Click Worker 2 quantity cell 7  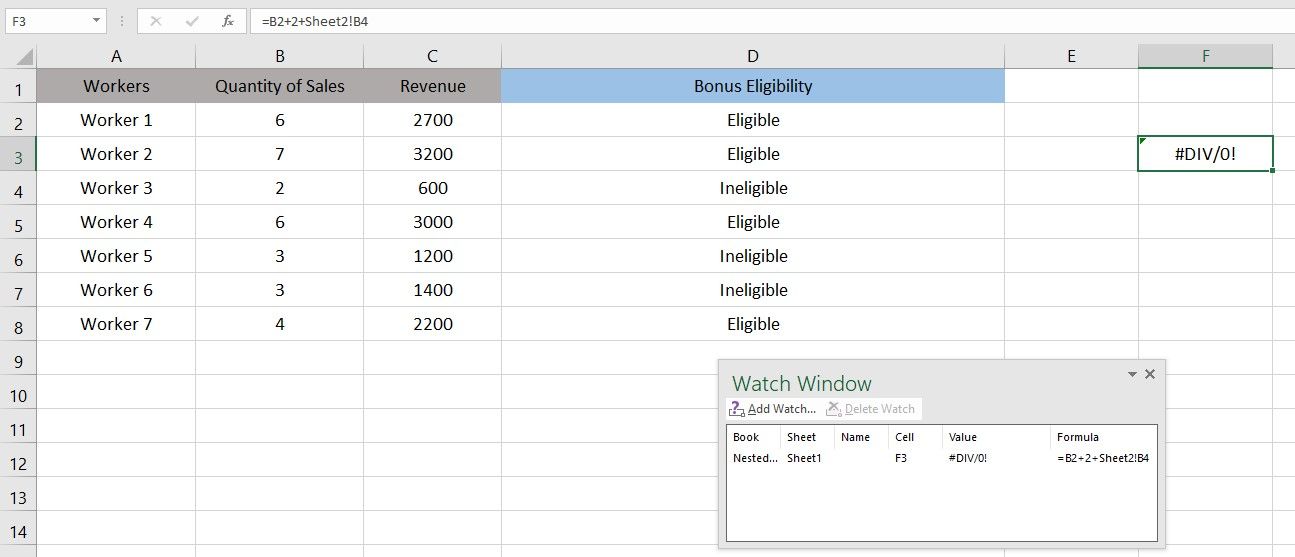[279, 154]
